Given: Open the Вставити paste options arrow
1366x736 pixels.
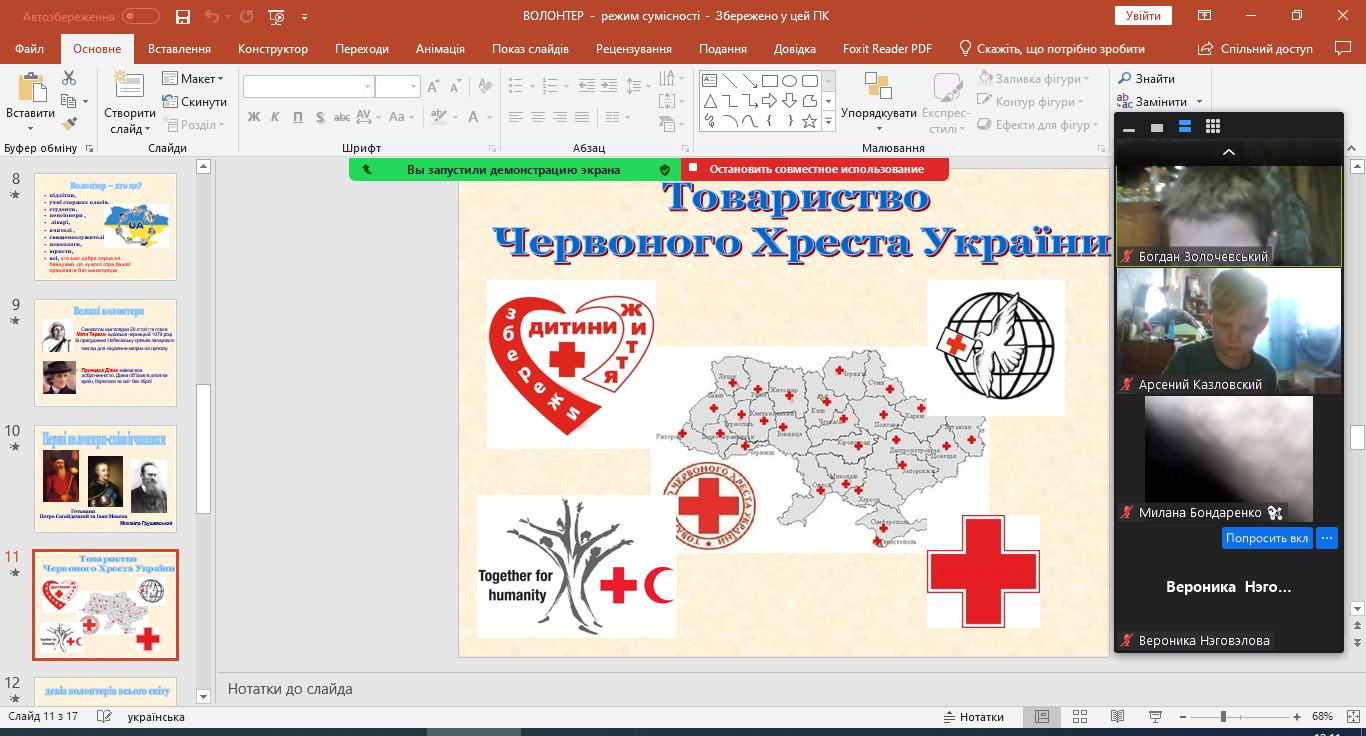Looking at the screenshot, I should tap(30, 129).
